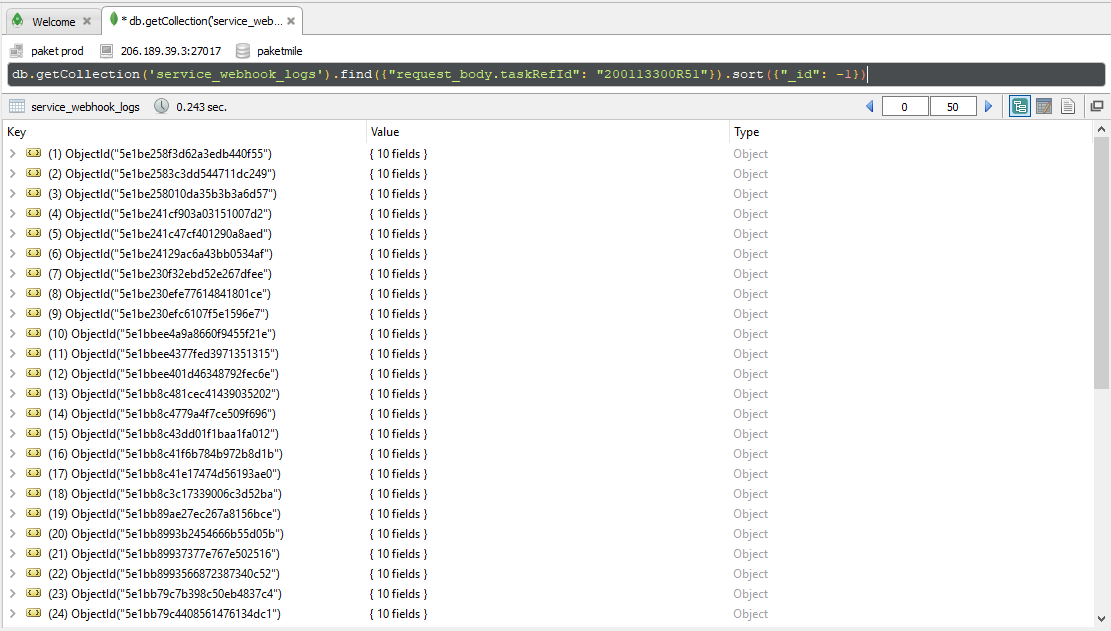
Task: Click the document icon of row (12)
Action: 33,373
